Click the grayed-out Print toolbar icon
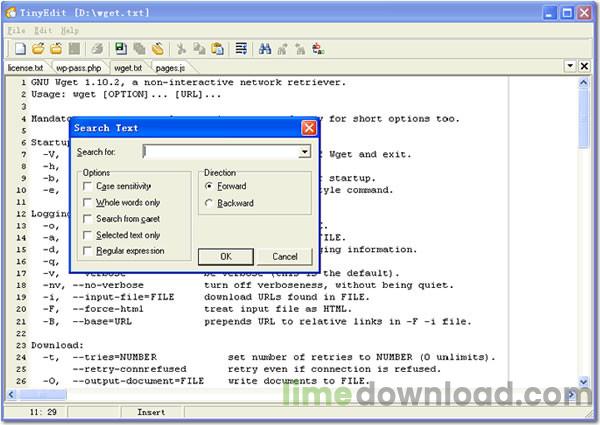This screenshot has width=600, height=425. coord(97,49)
